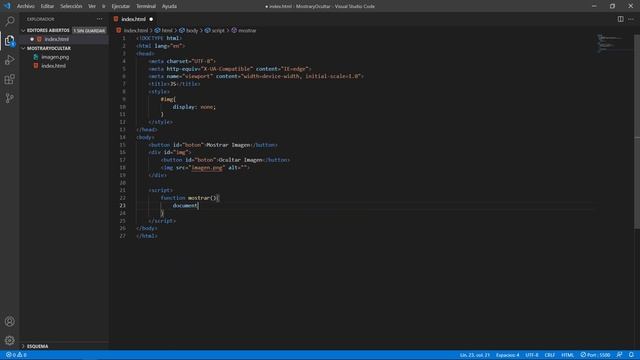Click the html breadcrumb element
Image resolution: width=640 pixels, height=360 pixels.
click(x=164, y=31)
